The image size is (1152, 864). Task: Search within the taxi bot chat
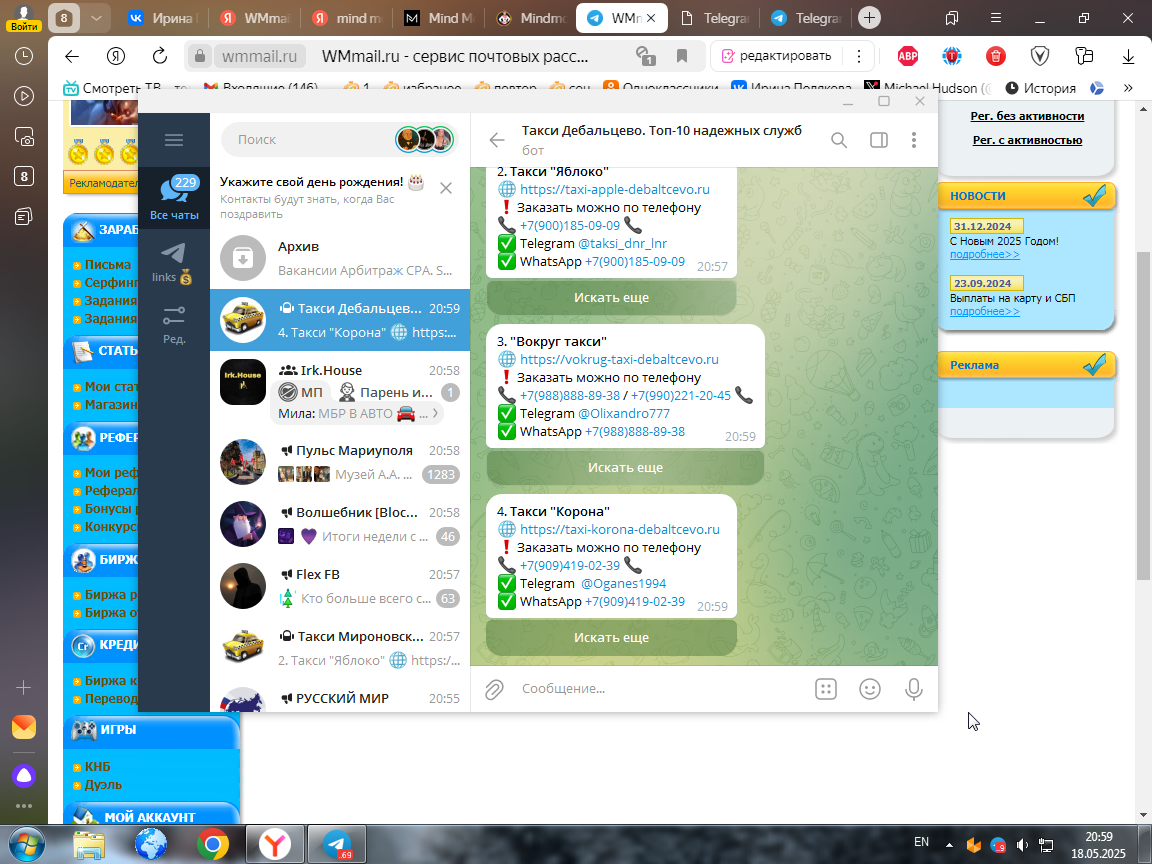click(838, 140)
